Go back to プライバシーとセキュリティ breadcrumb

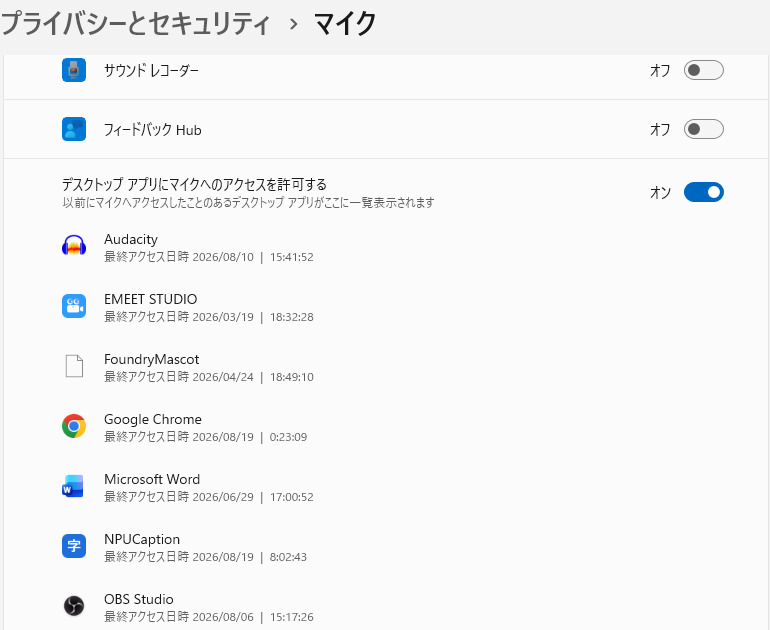(135, 24)
